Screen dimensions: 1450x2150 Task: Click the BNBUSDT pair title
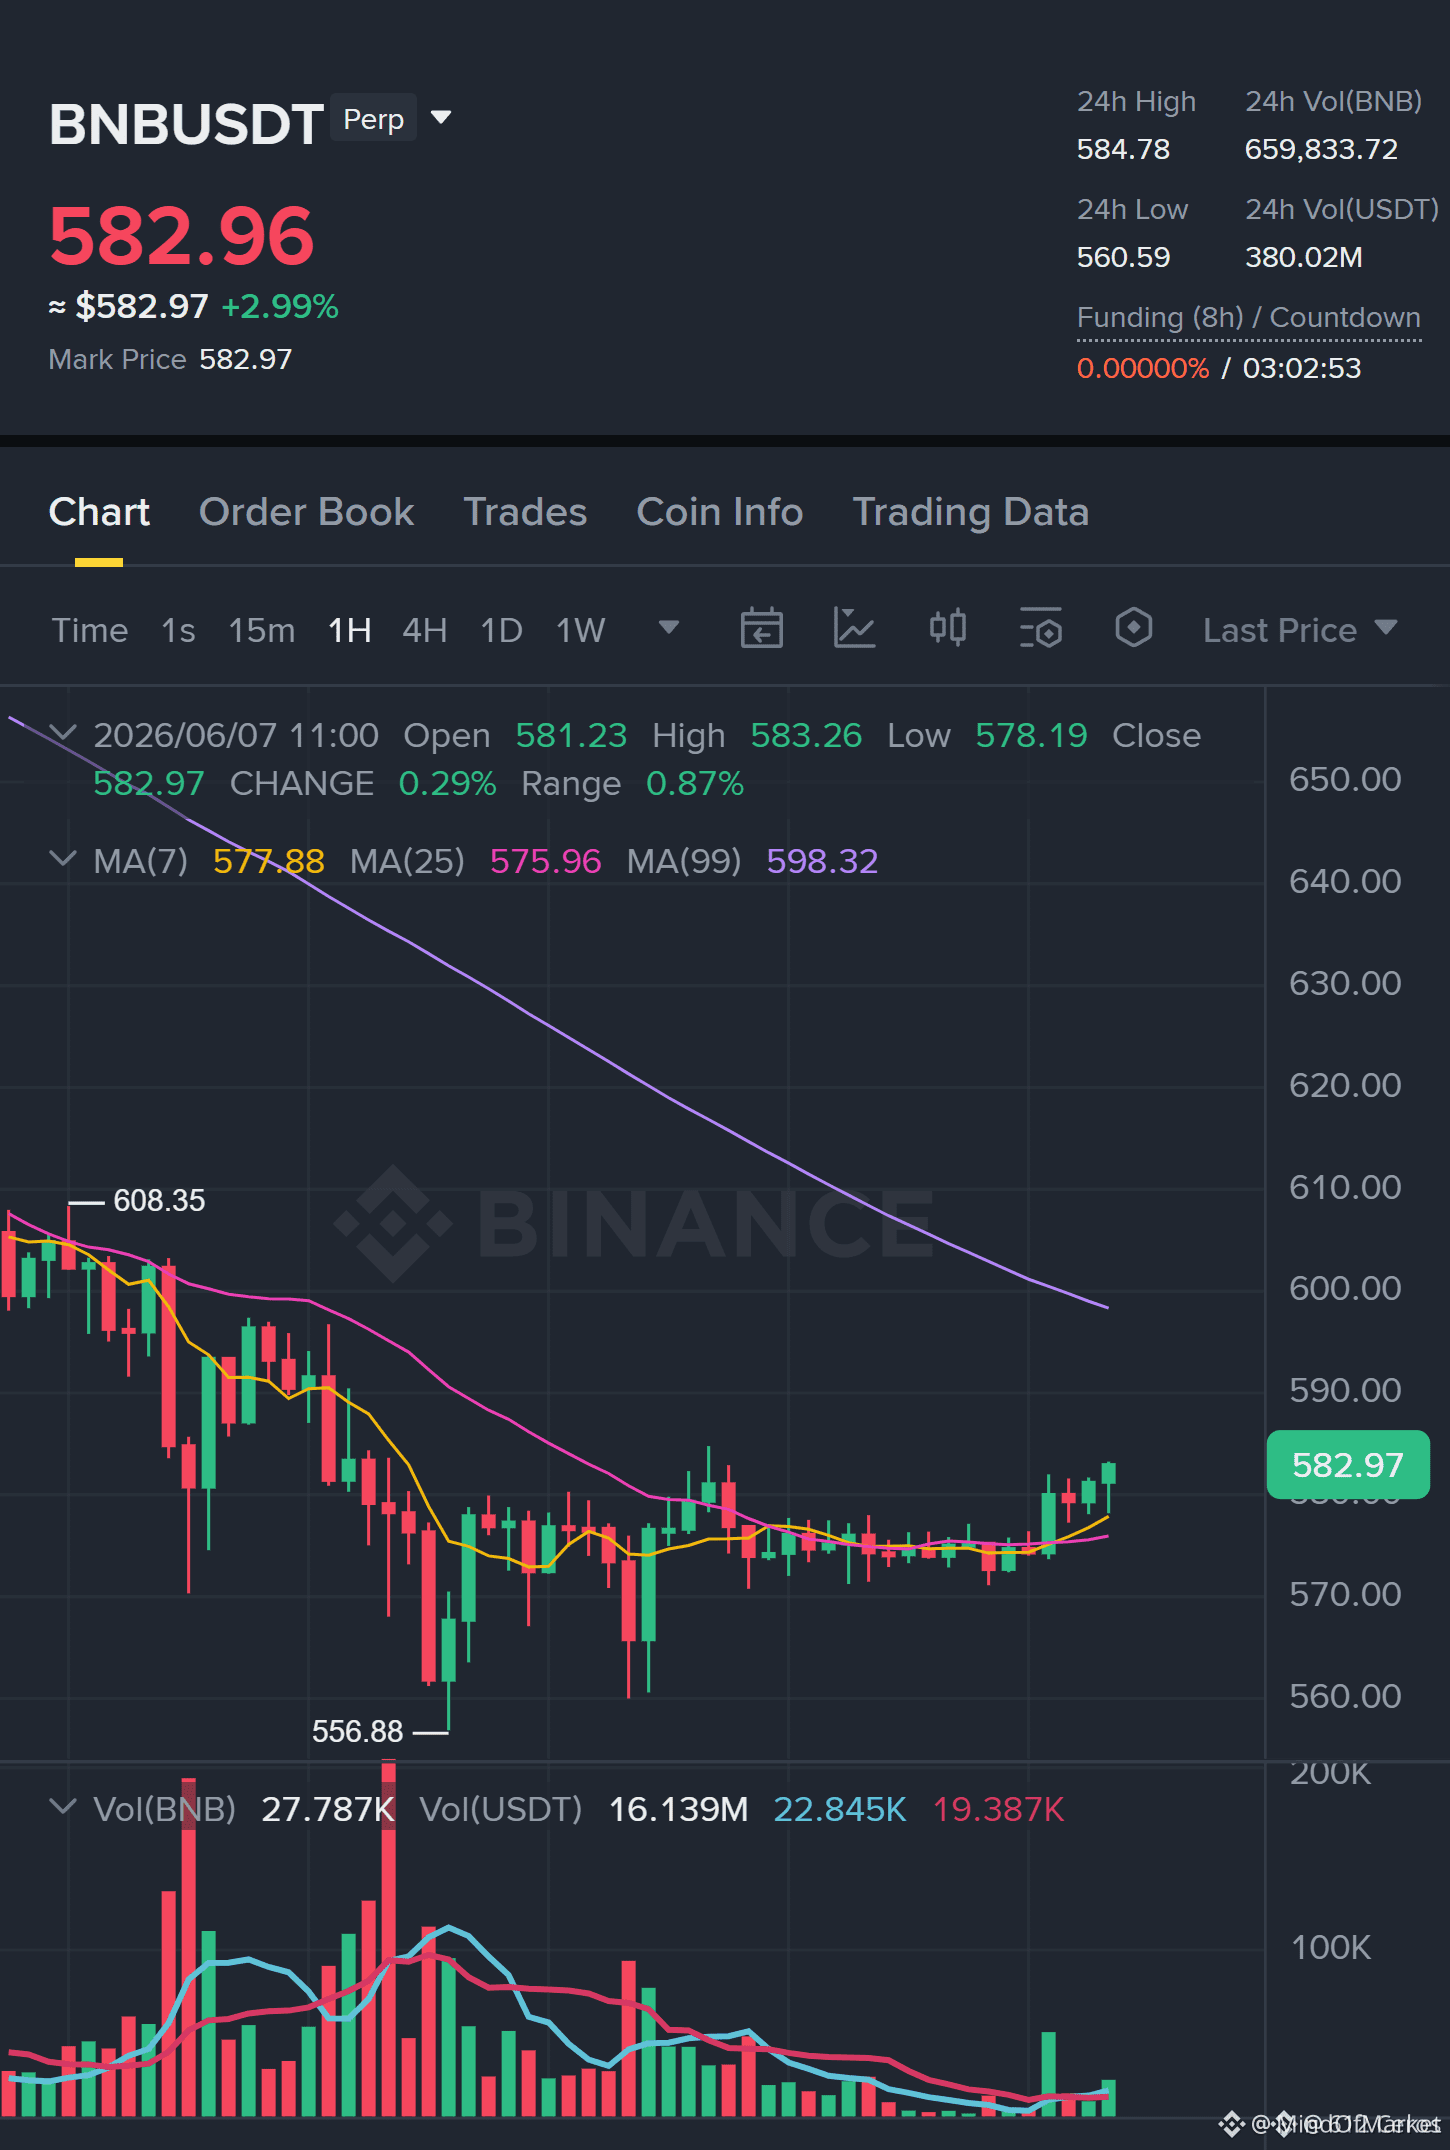click(186, 125)
